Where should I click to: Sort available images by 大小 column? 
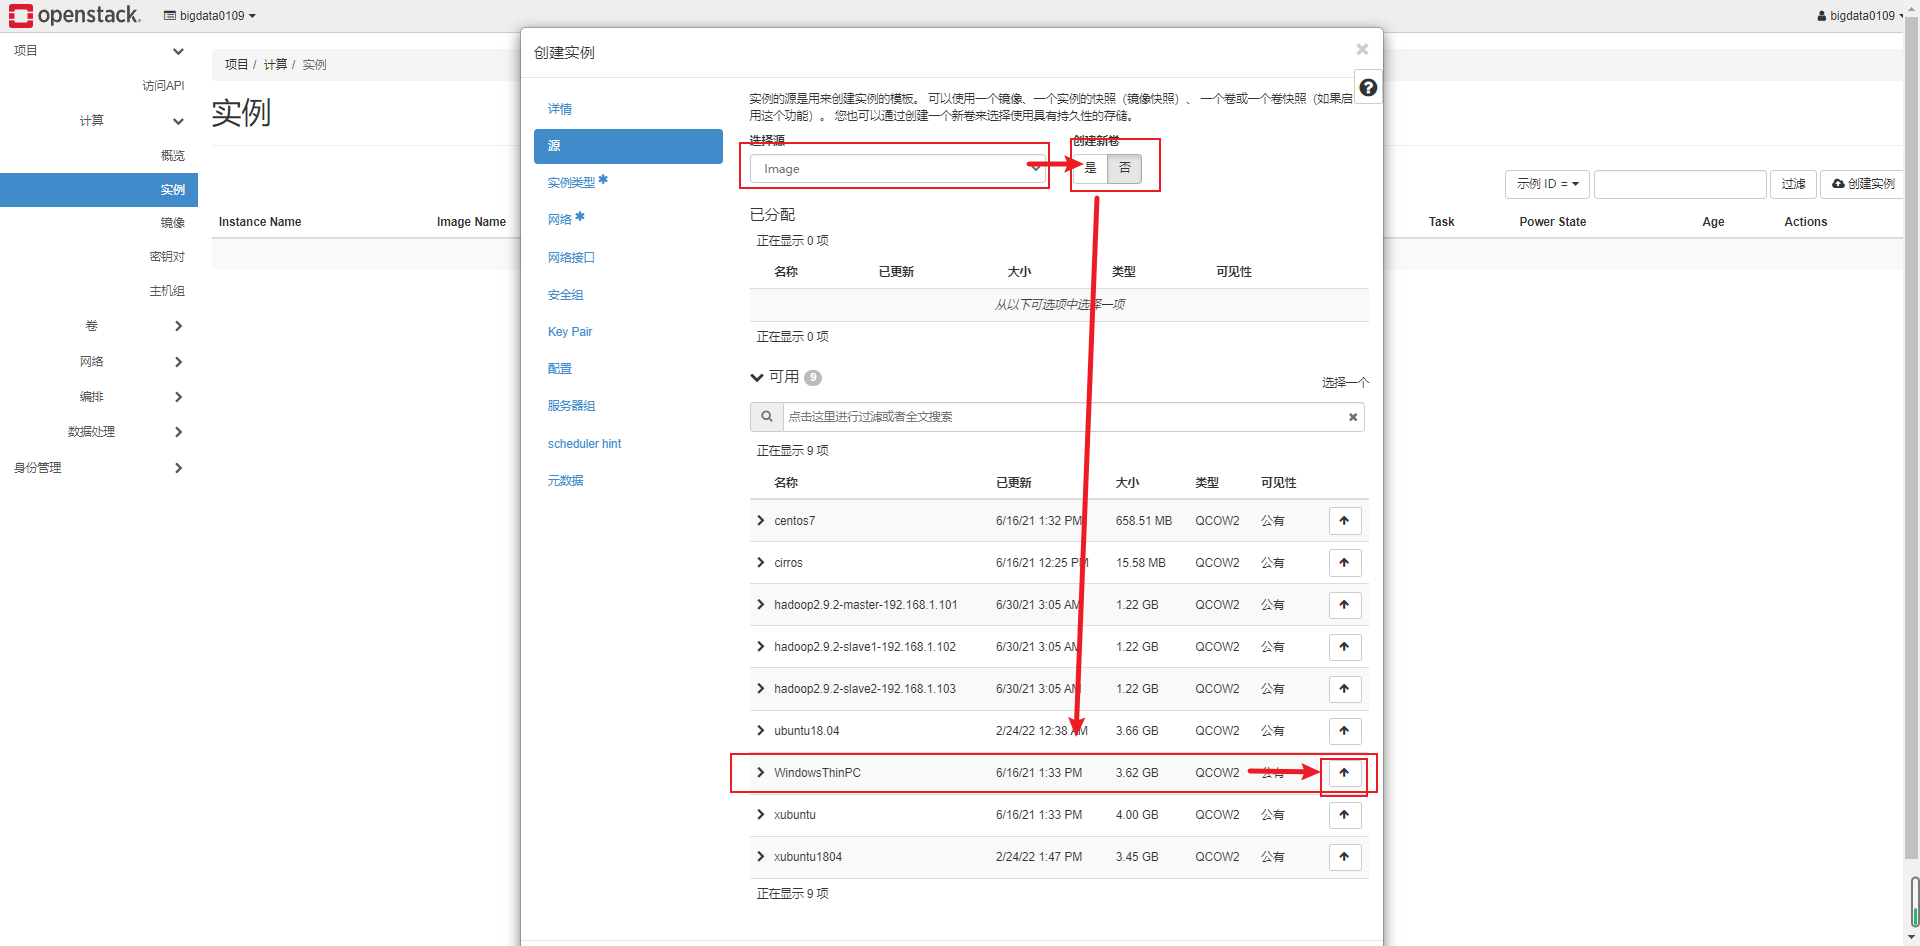1127,483
